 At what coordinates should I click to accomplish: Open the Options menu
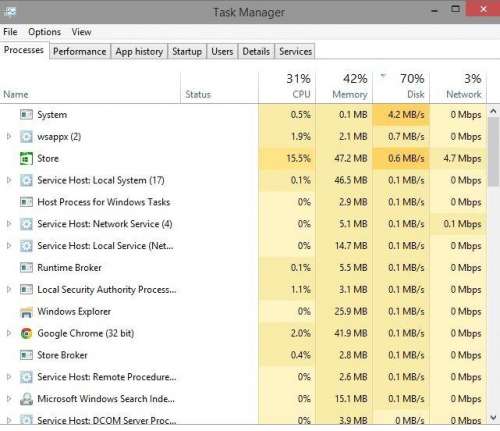pos(45,32)
